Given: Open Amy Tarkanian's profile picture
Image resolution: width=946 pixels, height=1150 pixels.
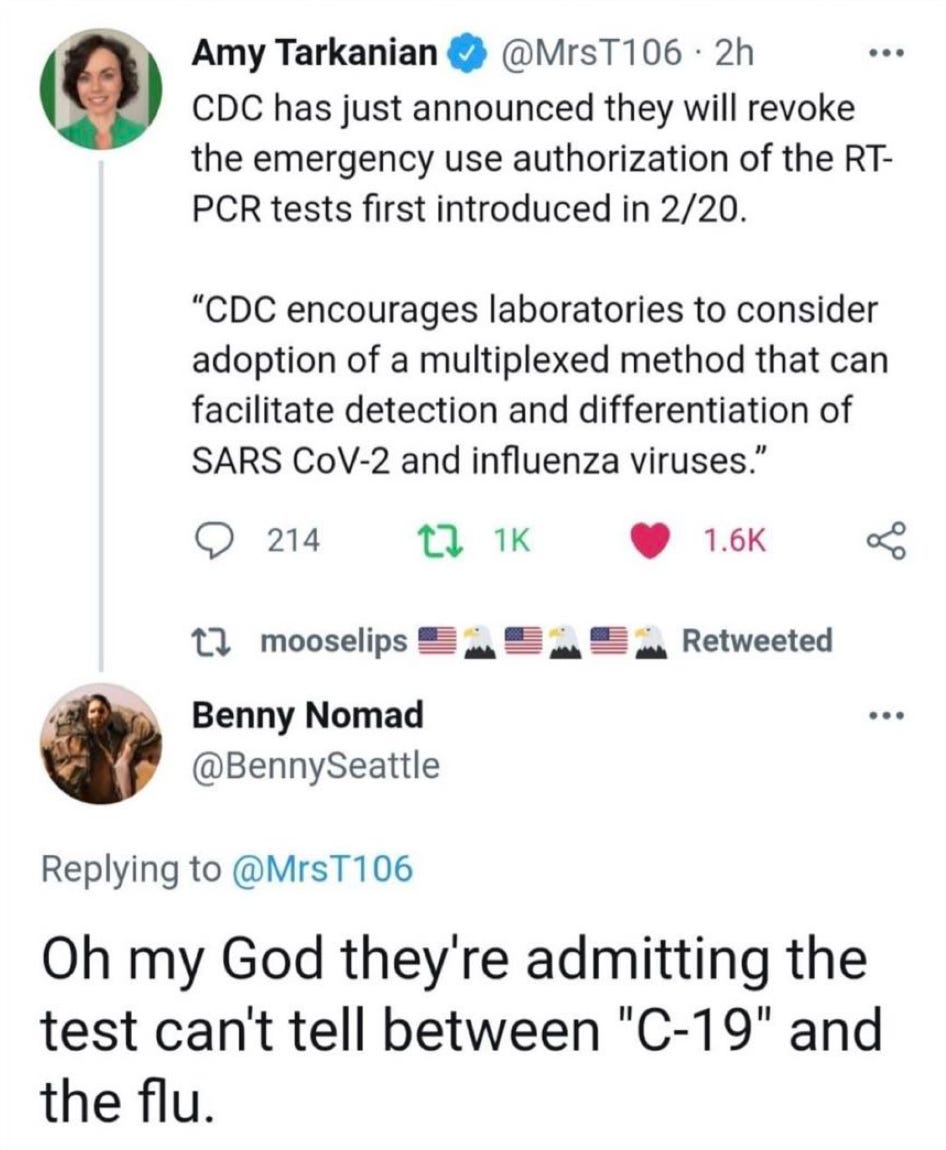Looking at the screenshot, I should point(100,88).
